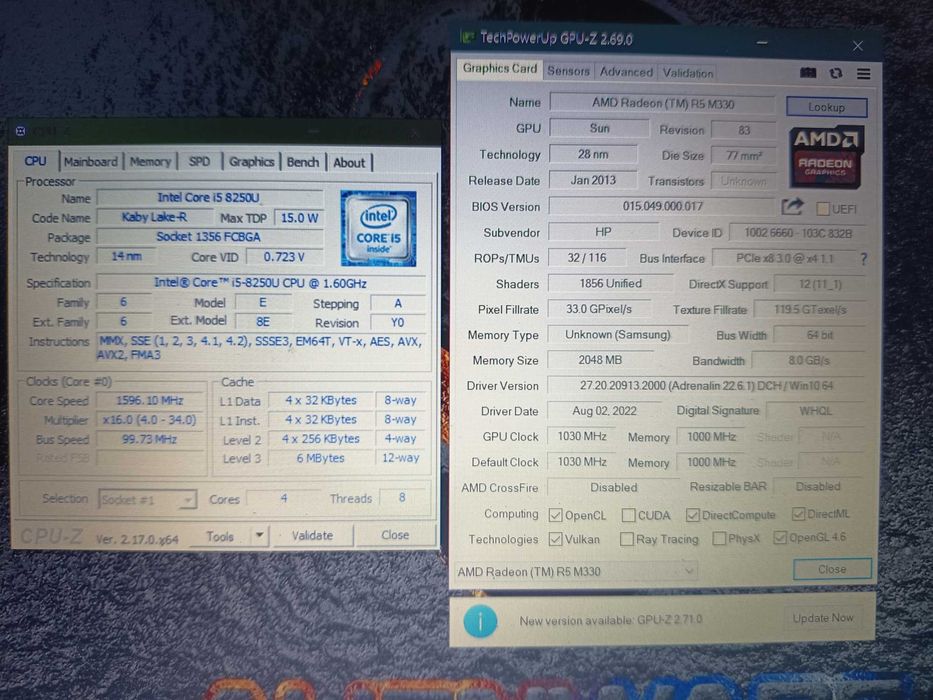
Task: Click the GPU Name field in GPU-Z
Action: (x=662, y=104)
